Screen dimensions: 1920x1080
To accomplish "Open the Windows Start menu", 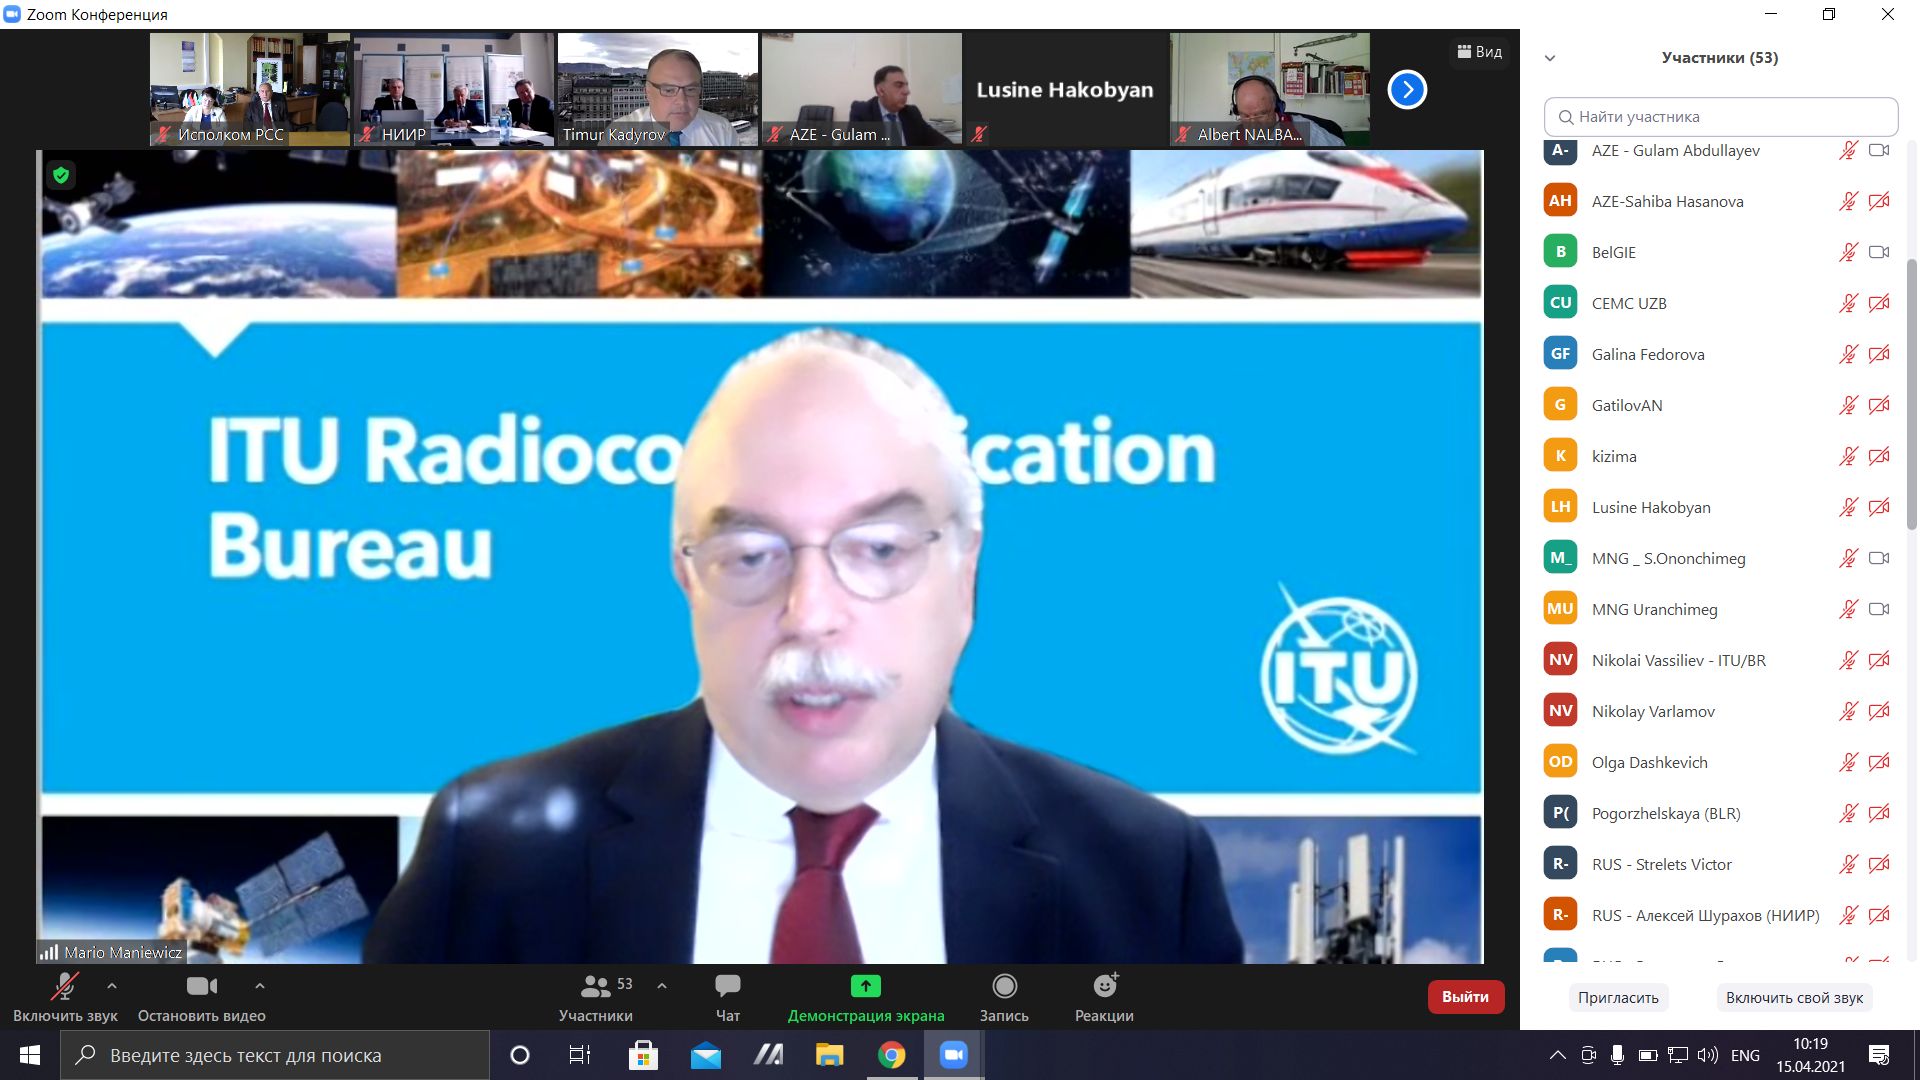I will 30,1055.
